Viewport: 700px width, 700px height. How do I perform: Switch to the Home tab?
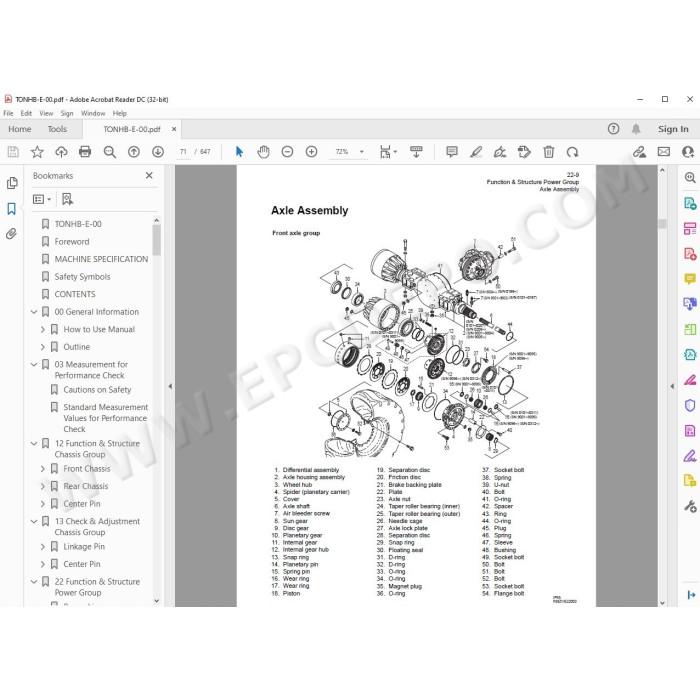(20, 129)
